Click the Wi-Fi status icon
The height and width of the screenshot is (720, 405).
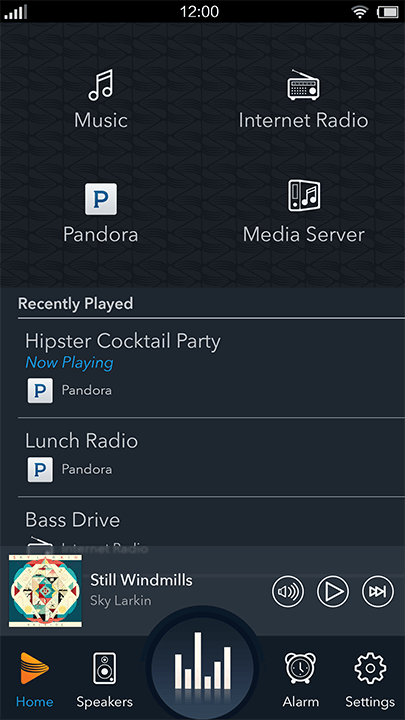pyautogui.click(x=360, y=12)
